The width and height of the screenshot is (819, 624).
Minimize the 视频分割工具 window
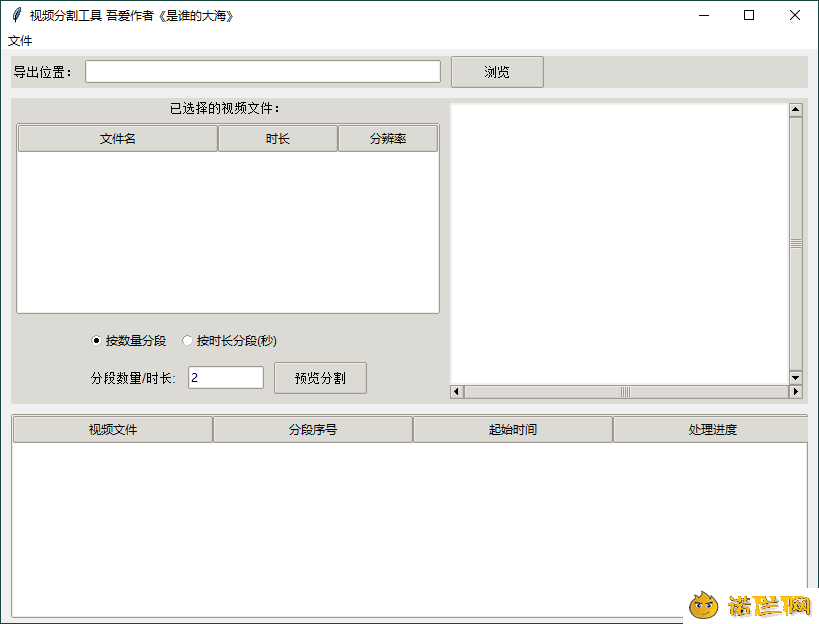coord(704,15)
